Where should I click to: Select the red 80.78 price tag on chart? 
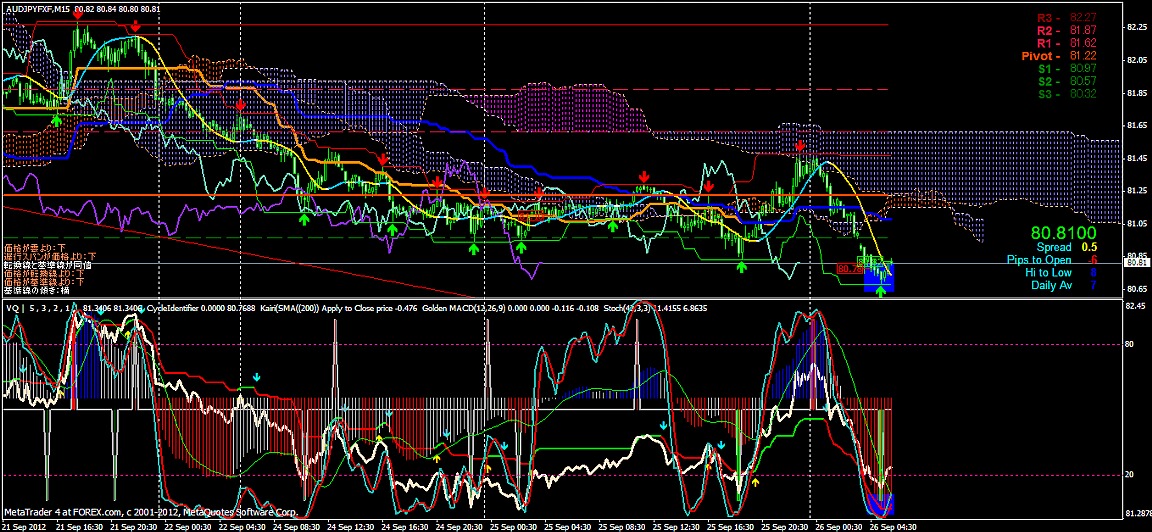[x=848, y=268]
